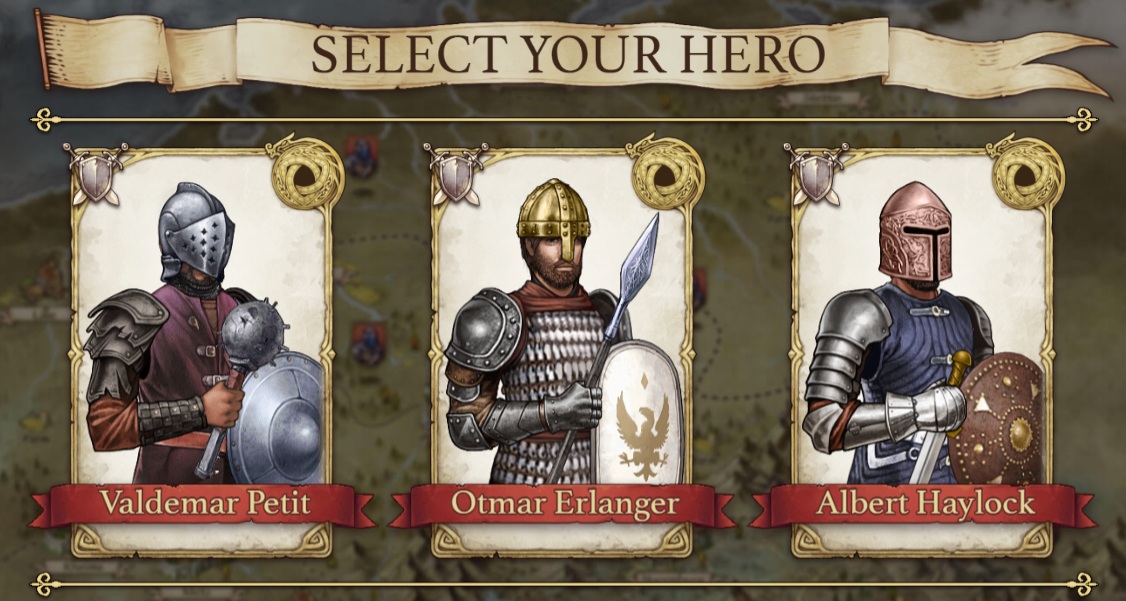Click the Select Your Hero banner
The height and width of the screenshot is (601, 1126).
[567, 54]
